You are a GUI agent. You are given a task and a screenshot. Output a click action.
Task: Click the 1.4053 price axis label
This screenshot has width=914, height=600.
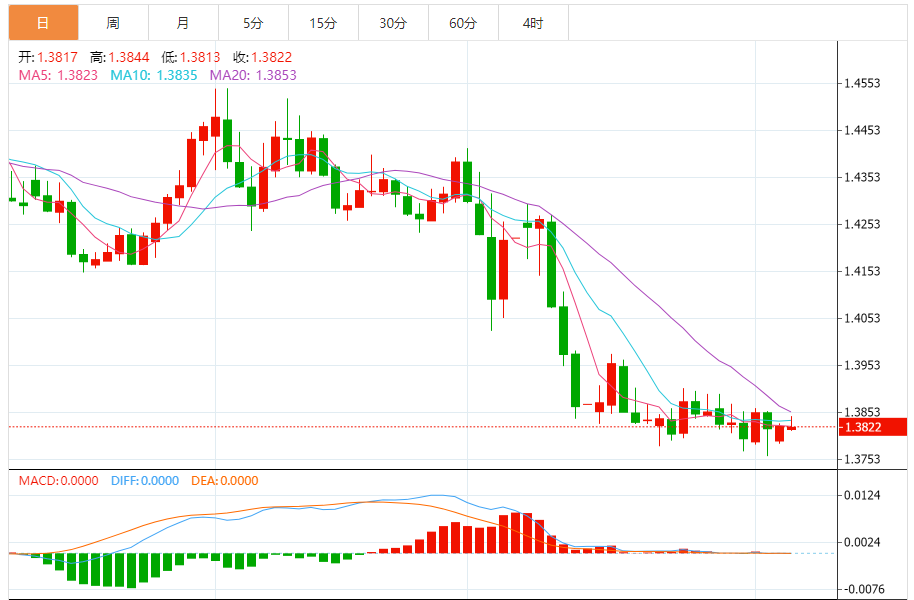pyautogui.click(x=862, y=318)
